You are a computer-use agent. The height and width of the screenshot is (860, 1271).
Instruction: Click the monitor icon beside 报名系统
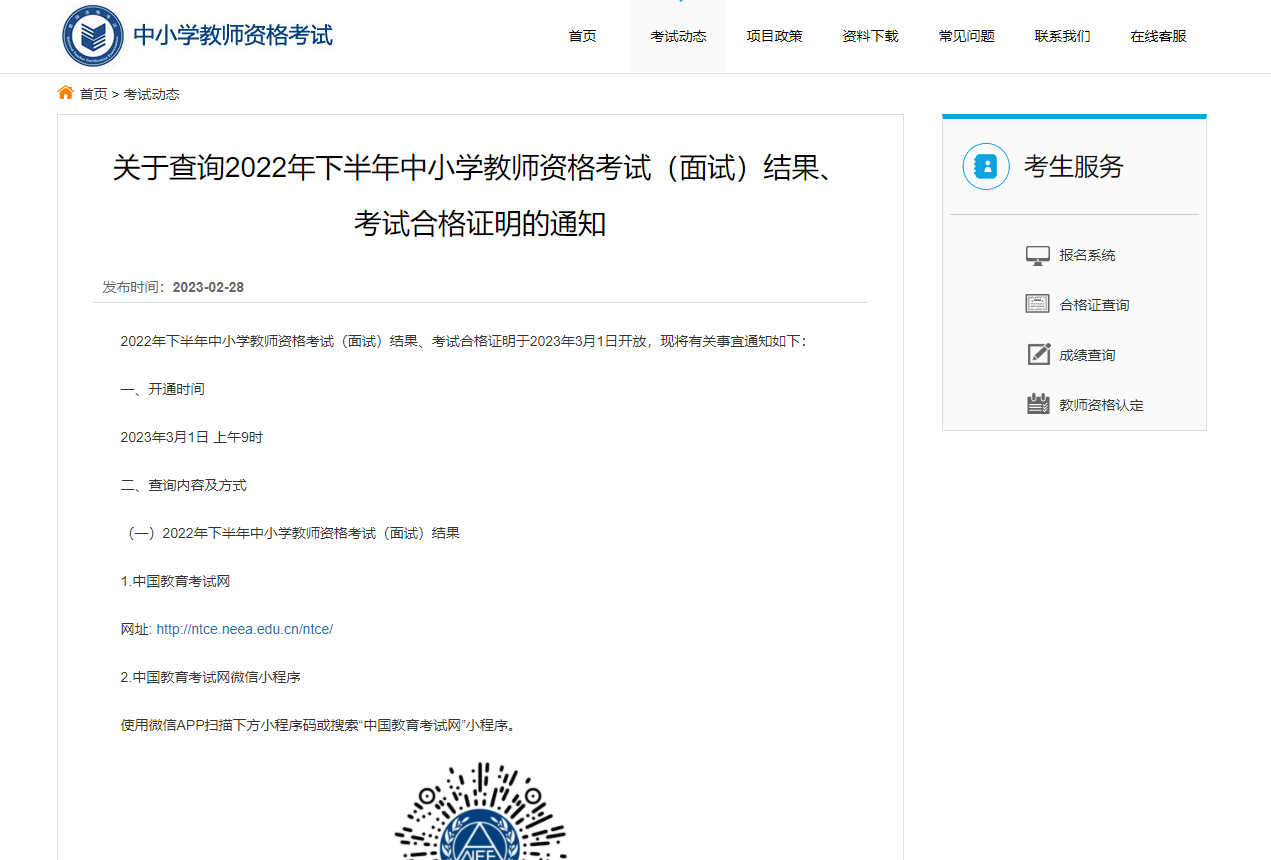click(1037, 256)
